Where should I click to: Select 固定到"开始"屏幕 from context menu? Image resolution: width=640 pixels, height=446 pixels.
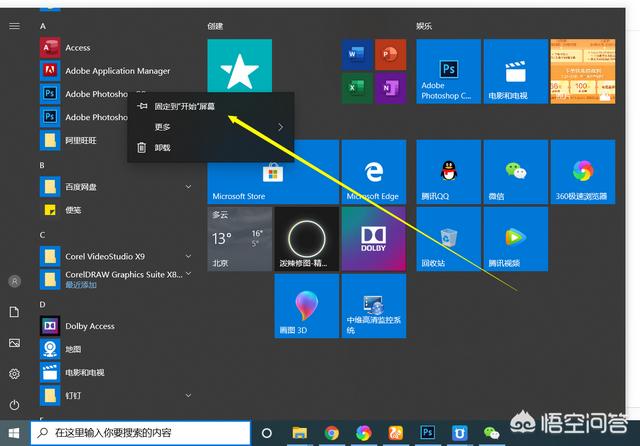point(211,107)
